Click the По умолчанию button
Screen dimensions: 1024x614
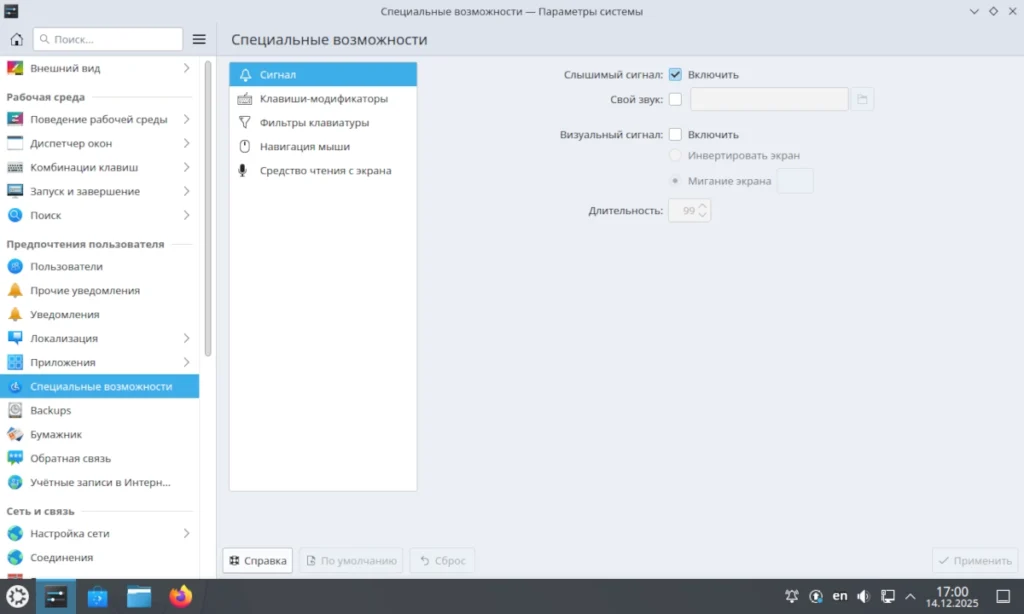[351, 560]
